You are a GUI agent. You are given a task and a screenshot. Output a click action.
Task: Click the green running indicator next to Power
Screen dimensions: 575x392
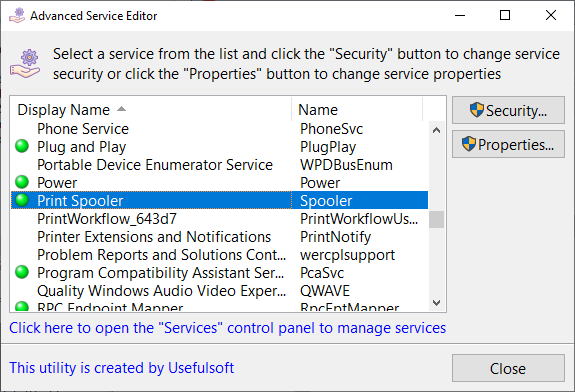point(22,182)
